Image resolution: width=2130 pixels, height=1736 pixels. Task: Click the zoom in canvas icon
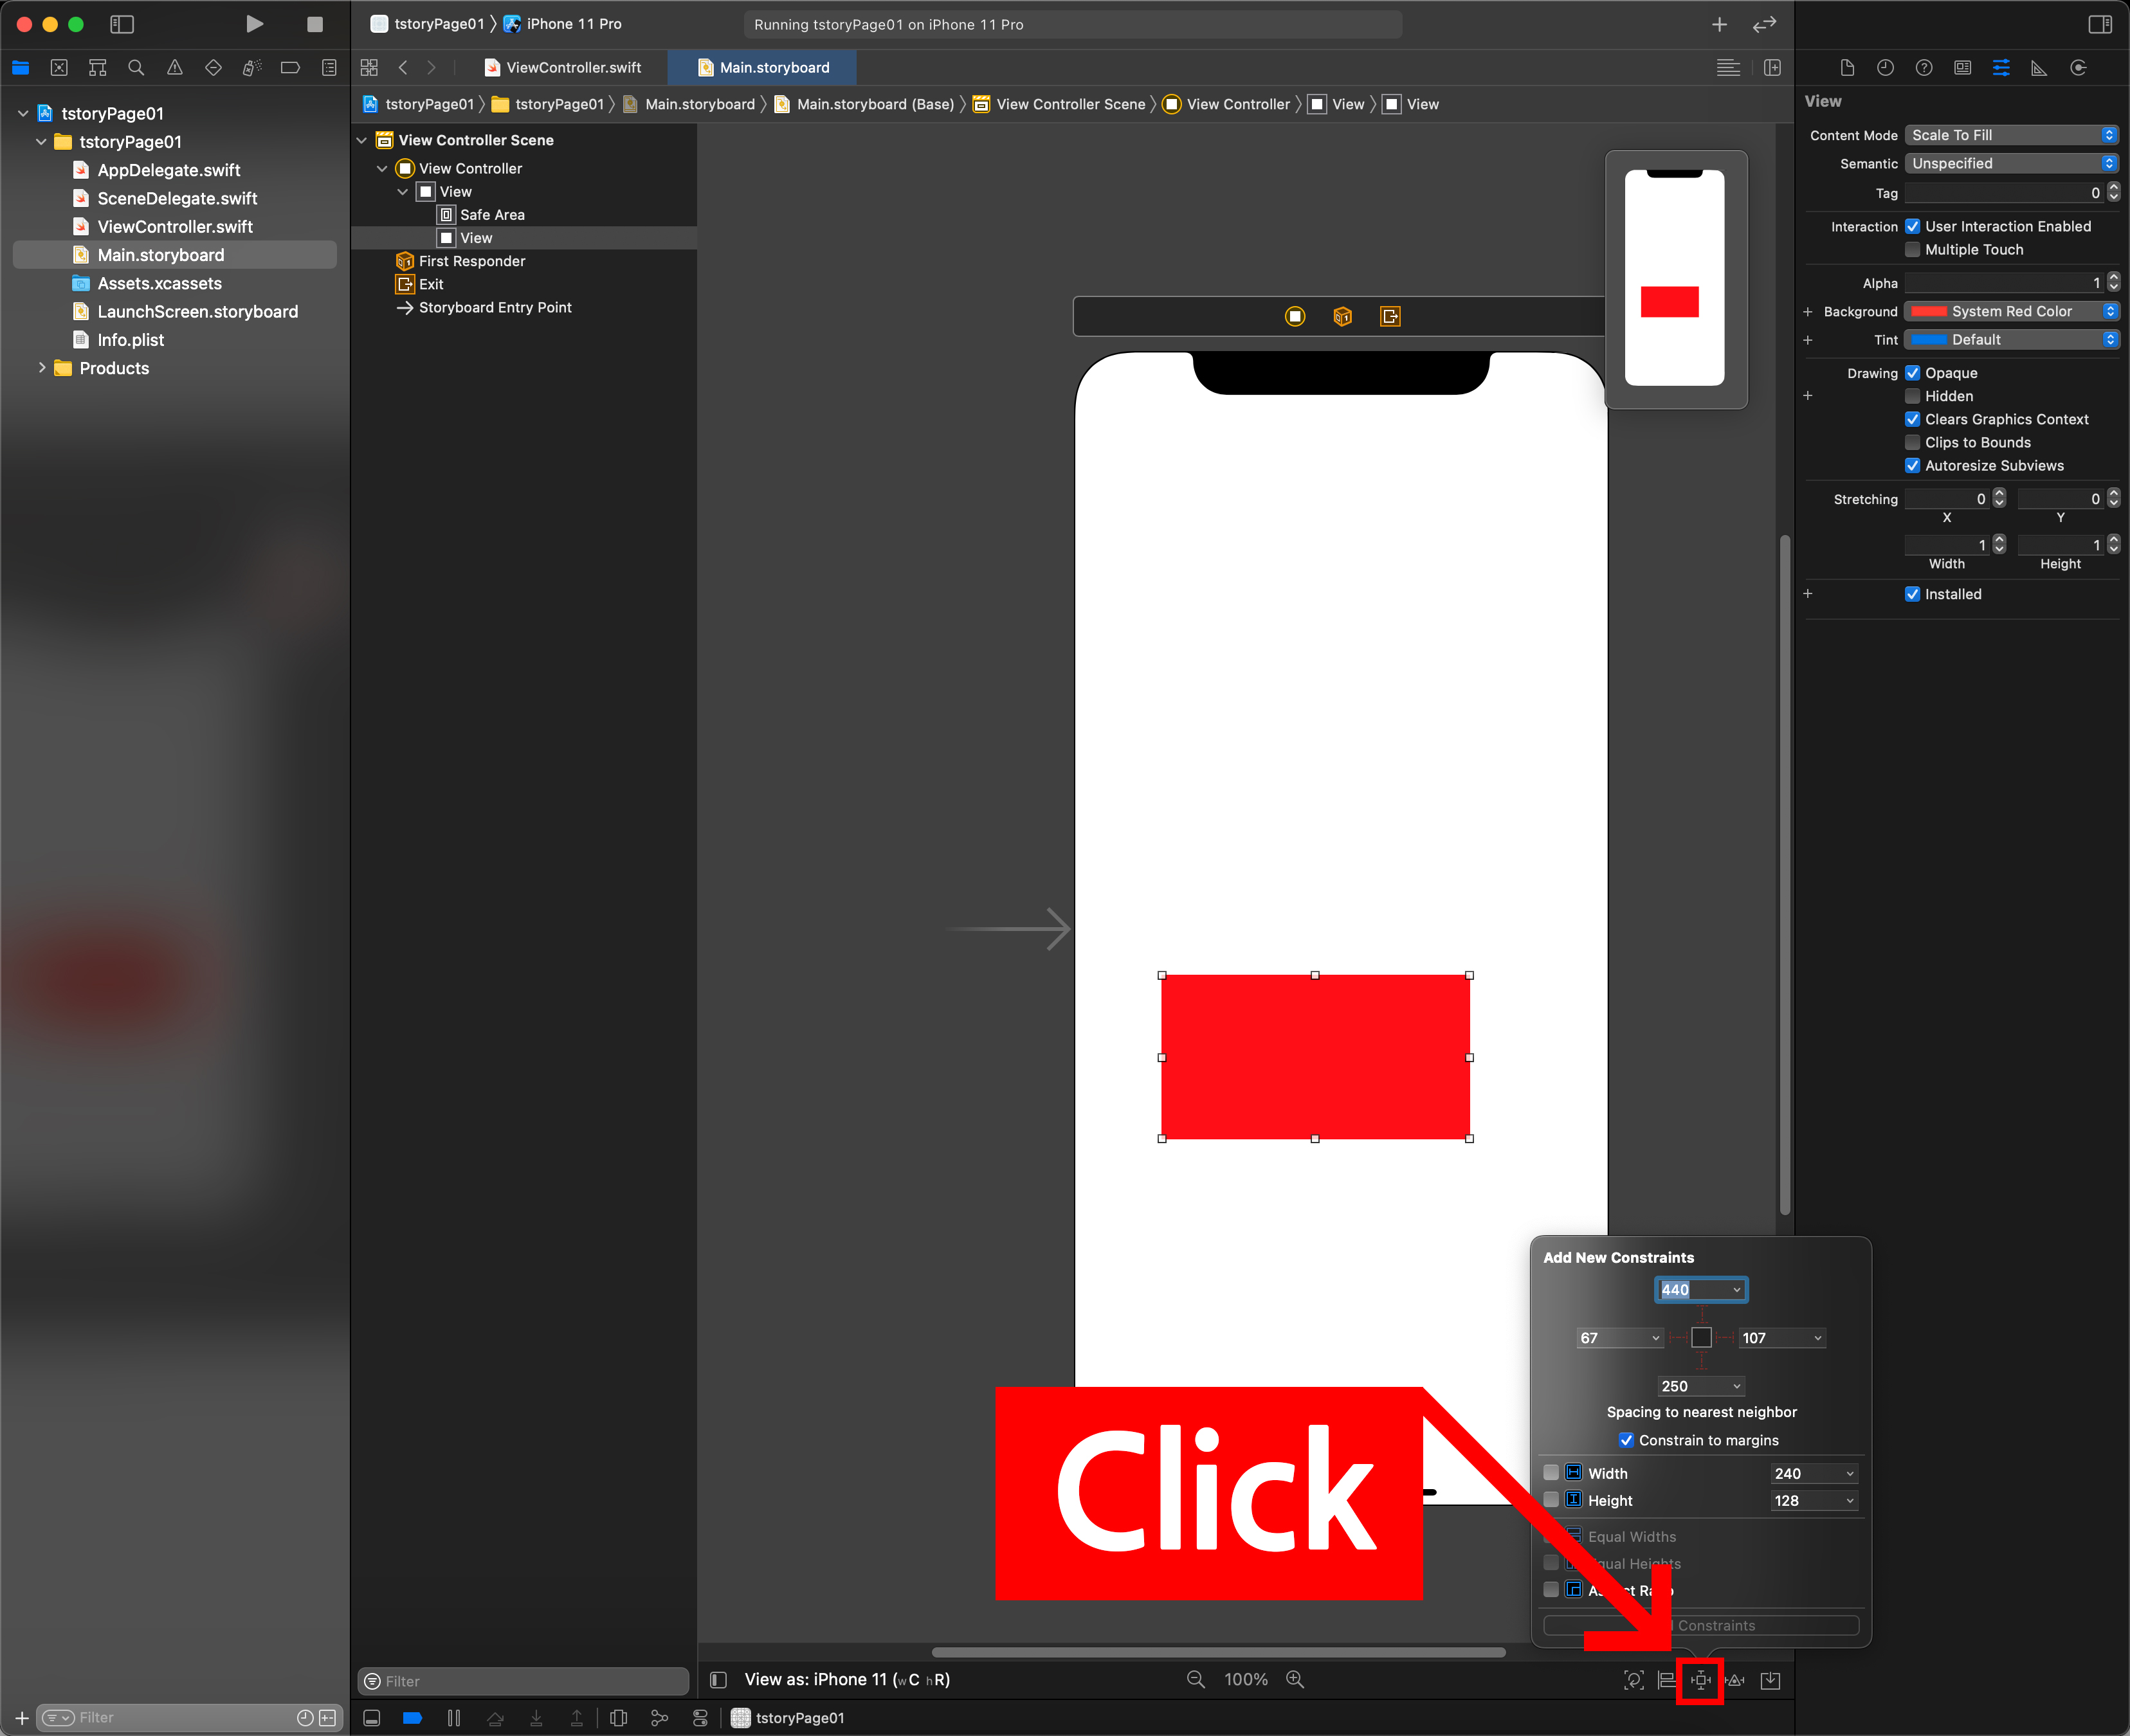click(1295, 1680)
